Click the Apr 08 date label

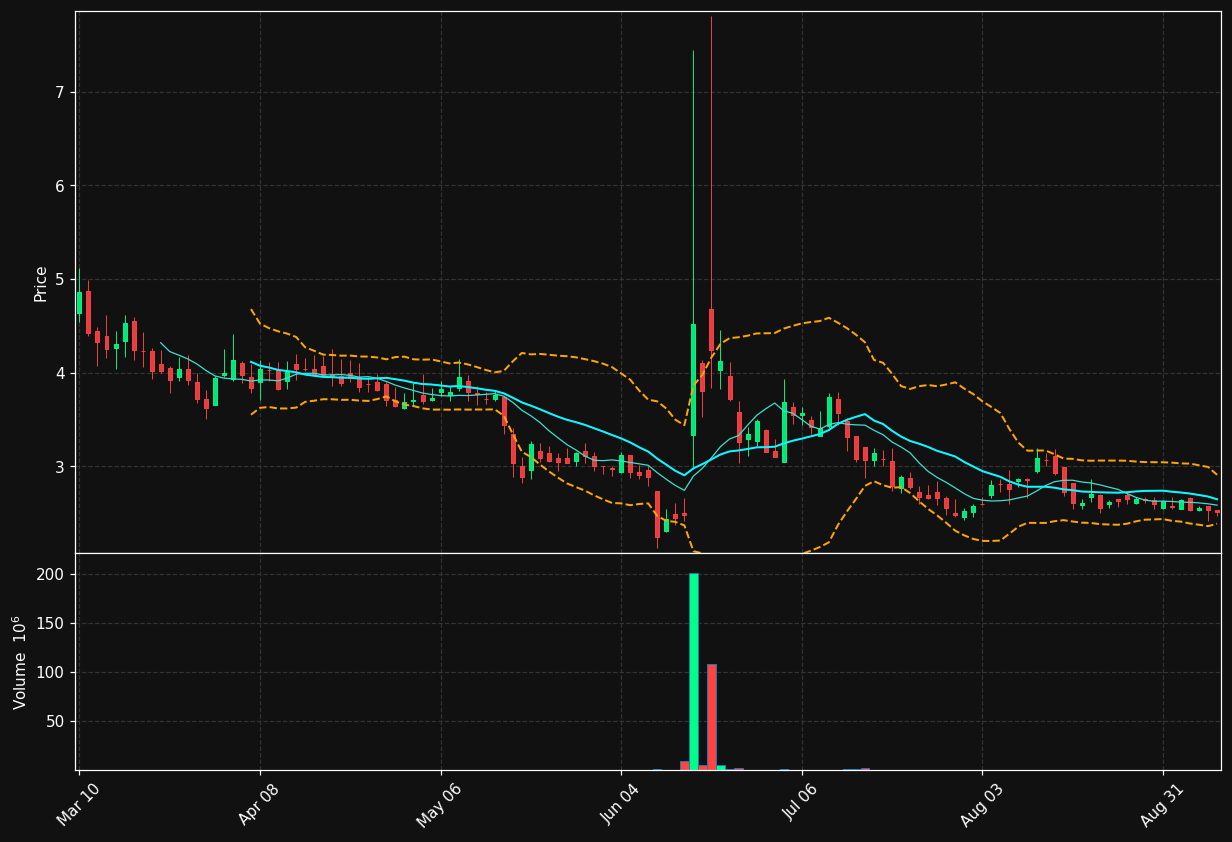260,804
